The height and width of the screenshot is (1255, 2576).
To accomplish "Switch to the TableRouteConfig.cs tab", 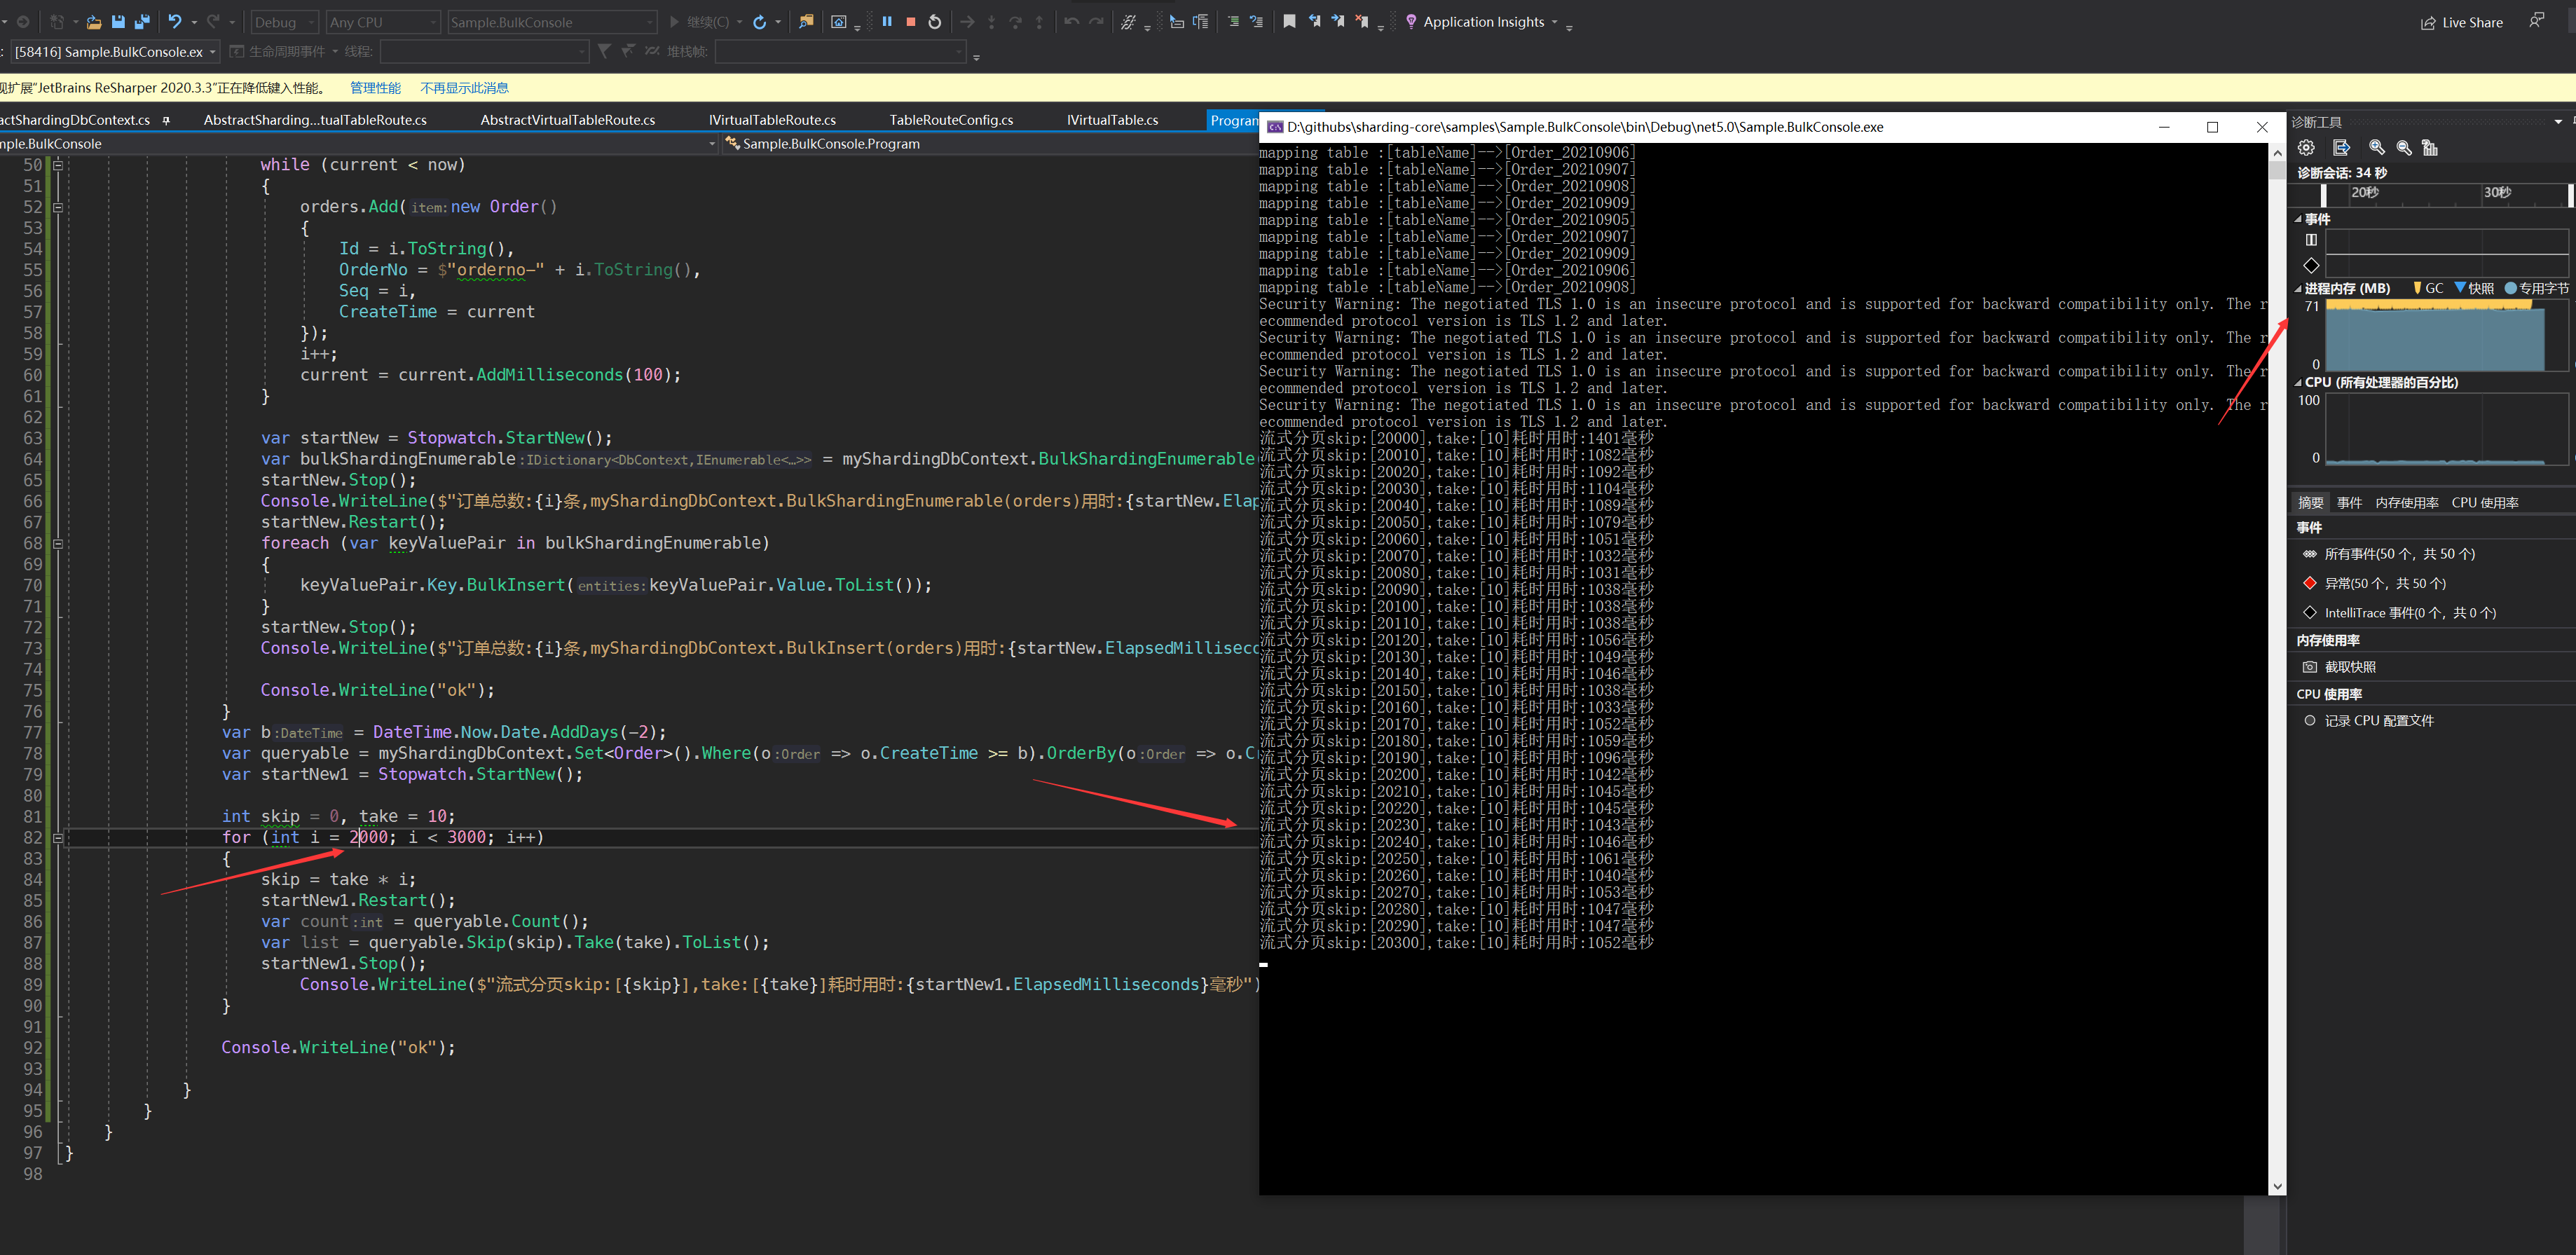I will click(951, 120).
